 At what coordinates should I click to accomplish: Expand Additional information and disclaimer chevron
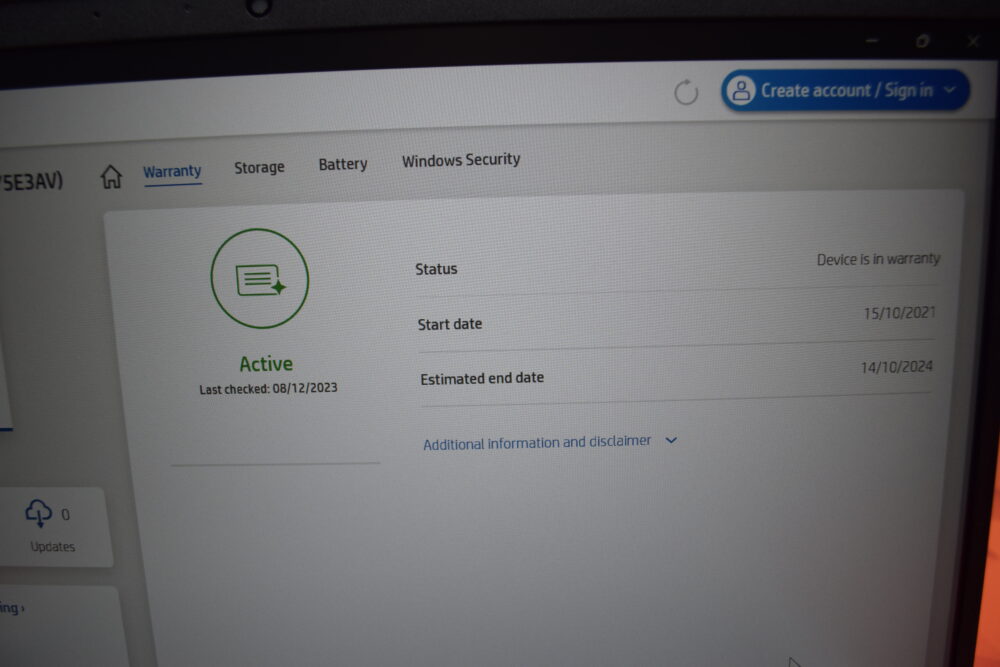[671, 440]
